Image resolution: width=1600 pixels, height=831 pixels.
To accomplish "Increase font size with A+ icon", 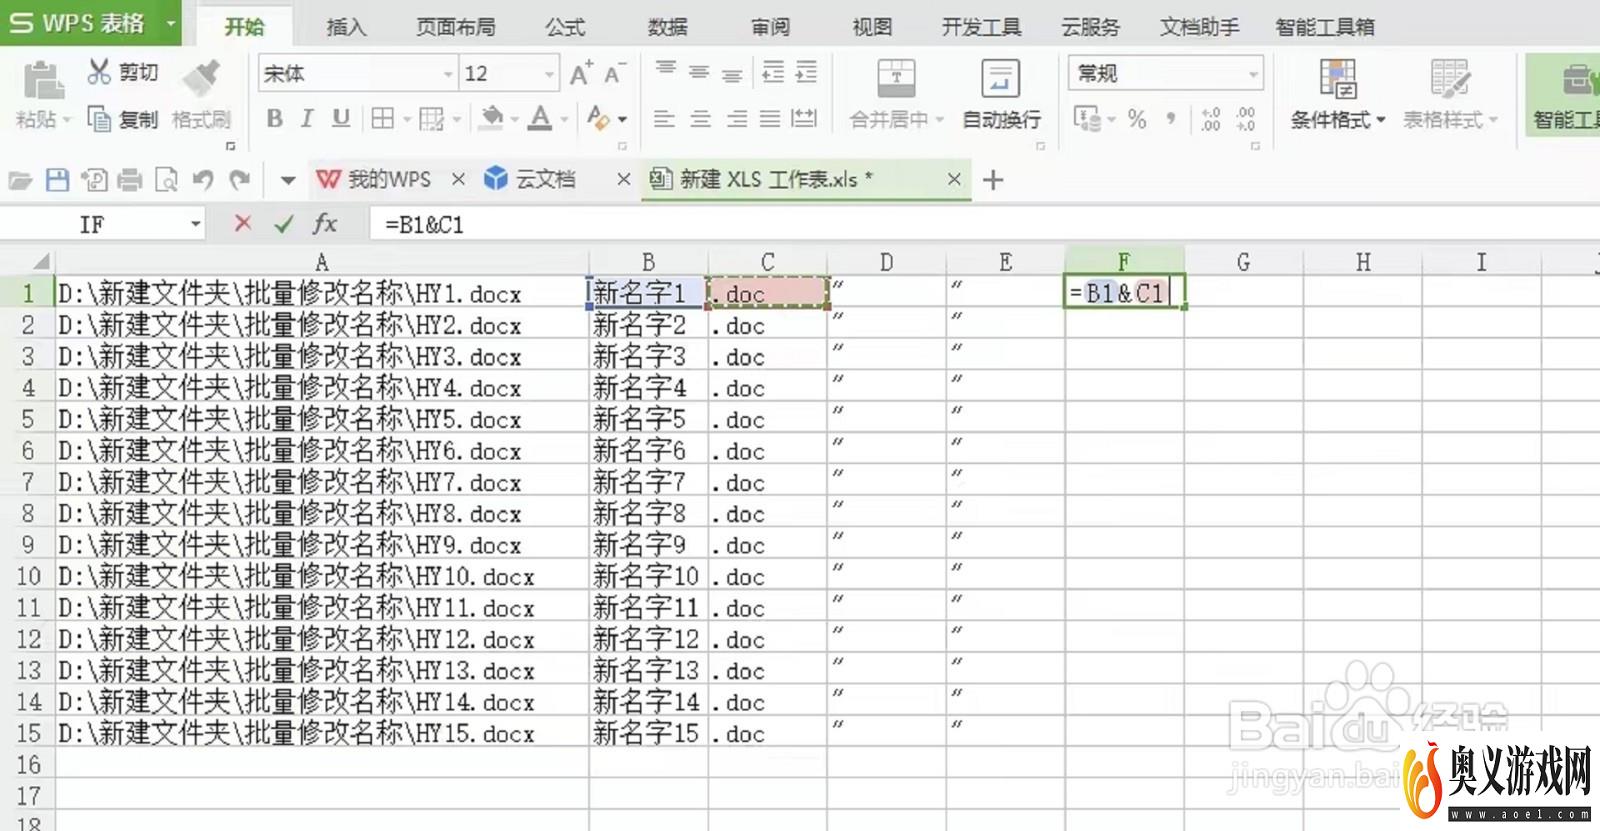I will point(580,73).
